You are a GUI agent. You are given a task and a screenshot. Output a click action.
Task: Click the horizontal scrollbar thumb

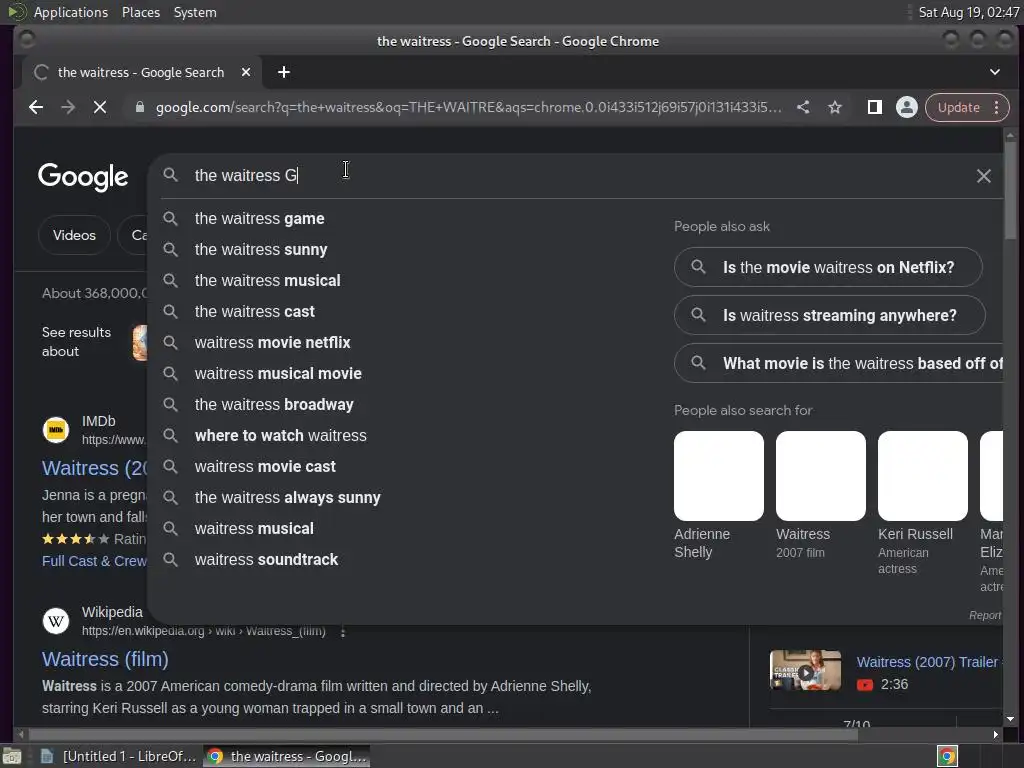pyautogui.click(x=442, y=734)
